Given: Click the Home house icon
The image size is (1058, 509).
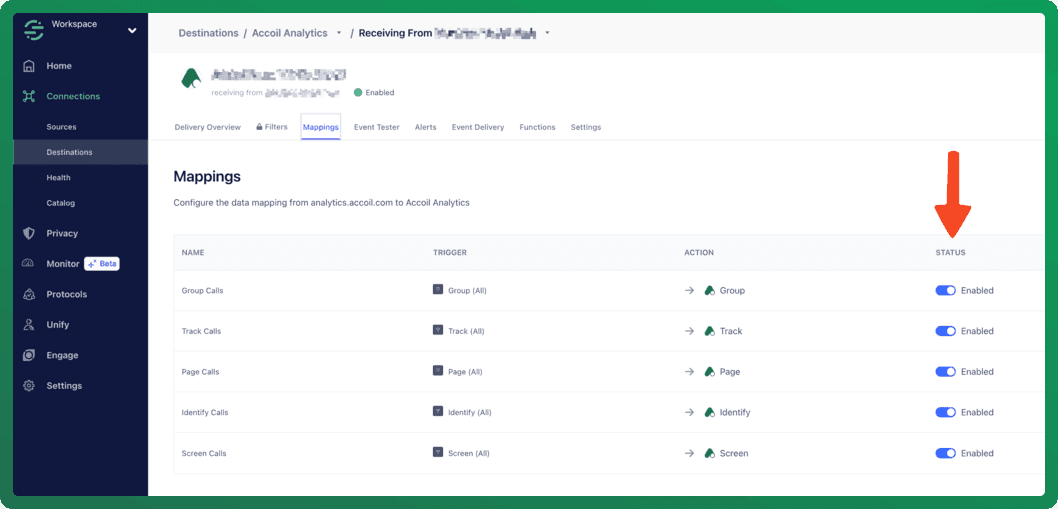Looking at the screenshot, I should click(28, 66).
